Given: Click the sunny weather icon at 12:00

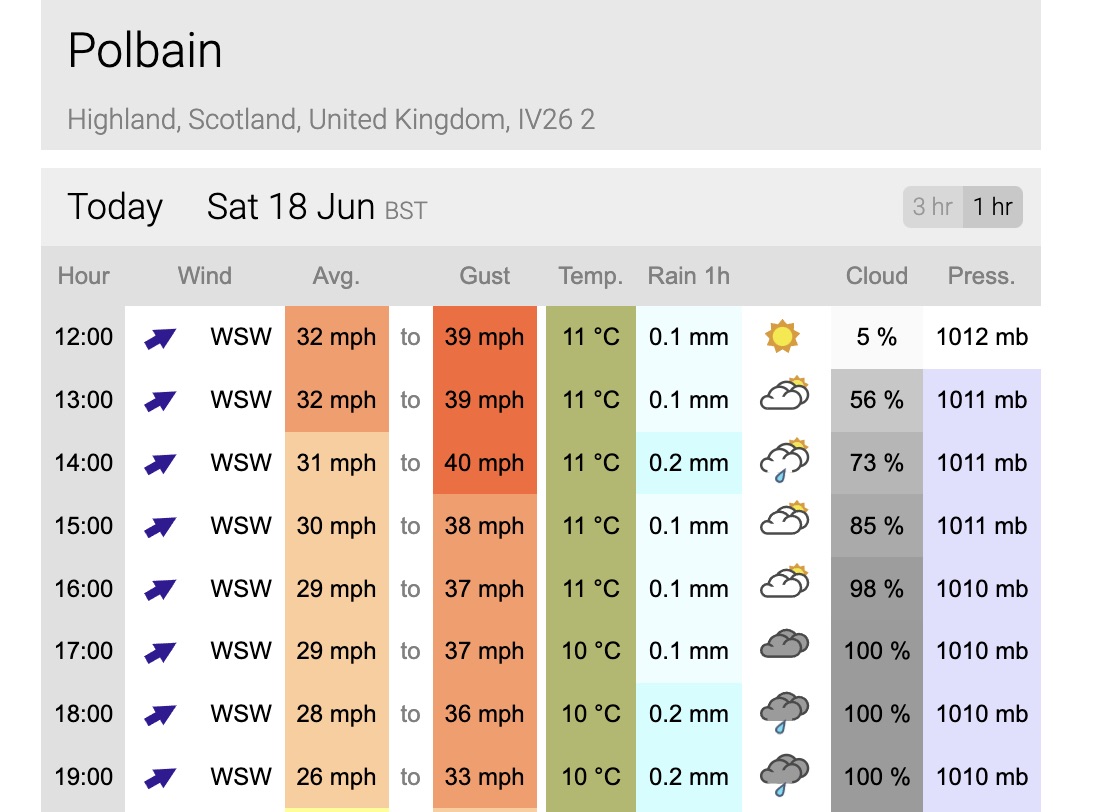Looking at the screenshot, I should (x=783, y=337).
